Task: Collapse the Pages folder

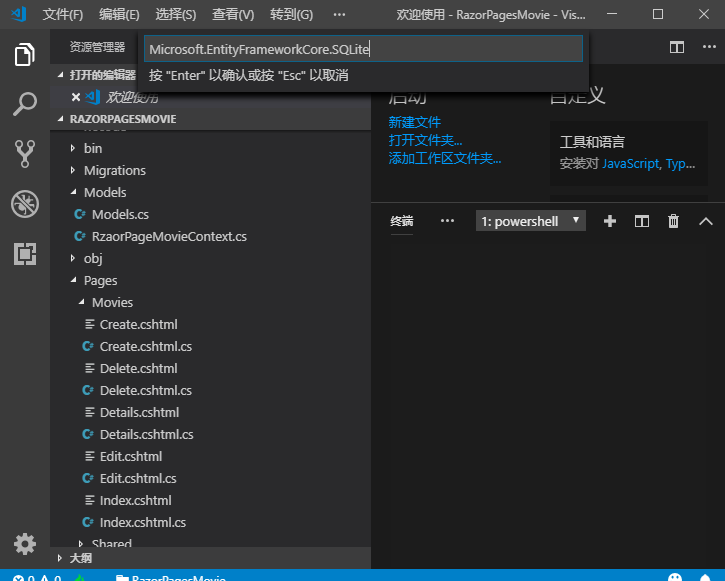Action: tap(74, 280)
